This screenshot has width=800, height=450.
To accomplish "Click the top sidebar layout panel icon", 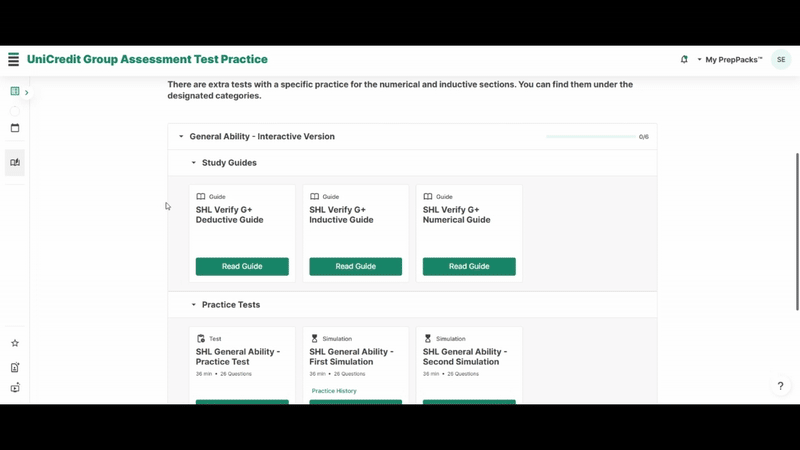I will [15, 92].
